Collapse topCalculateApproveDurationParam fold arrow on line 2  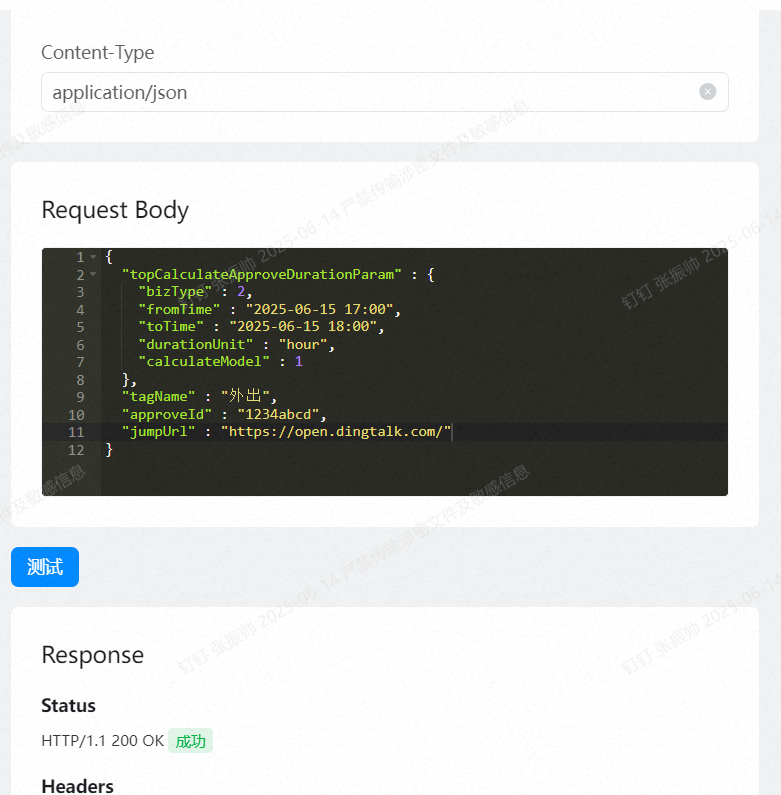tap(93, 274)
